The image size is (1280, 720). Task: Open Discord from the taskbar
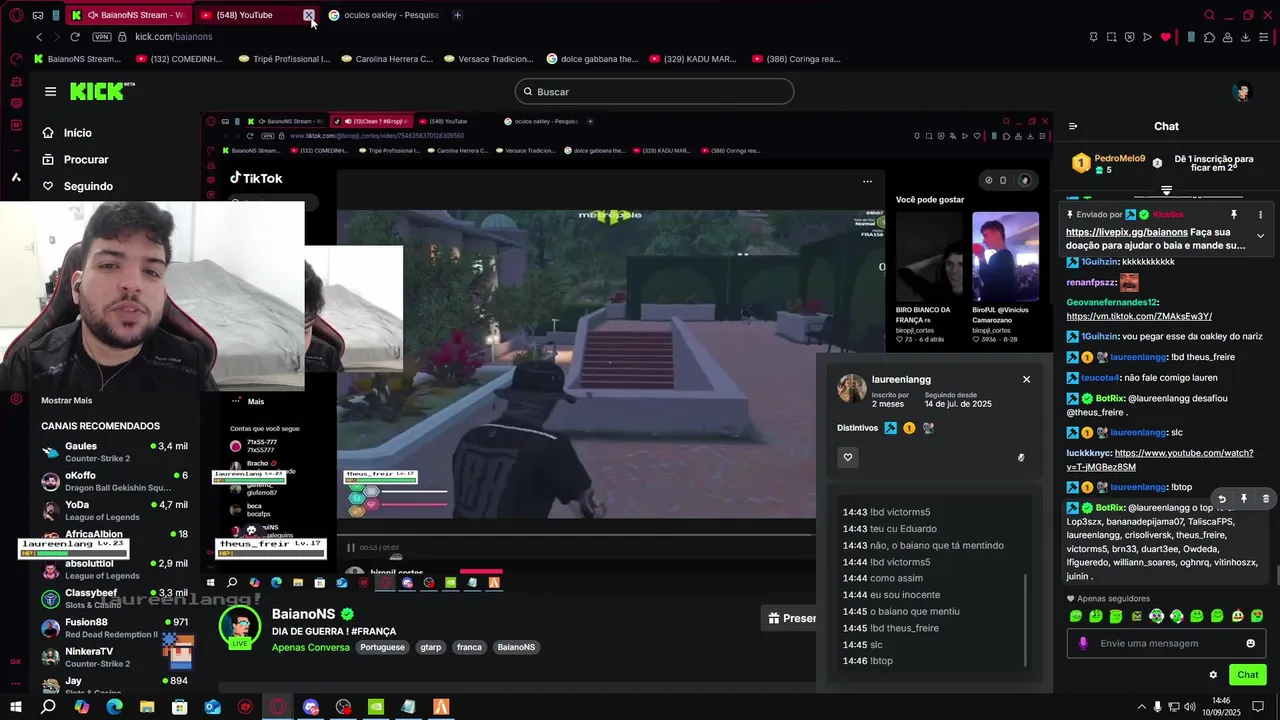(x=310, y=707)
